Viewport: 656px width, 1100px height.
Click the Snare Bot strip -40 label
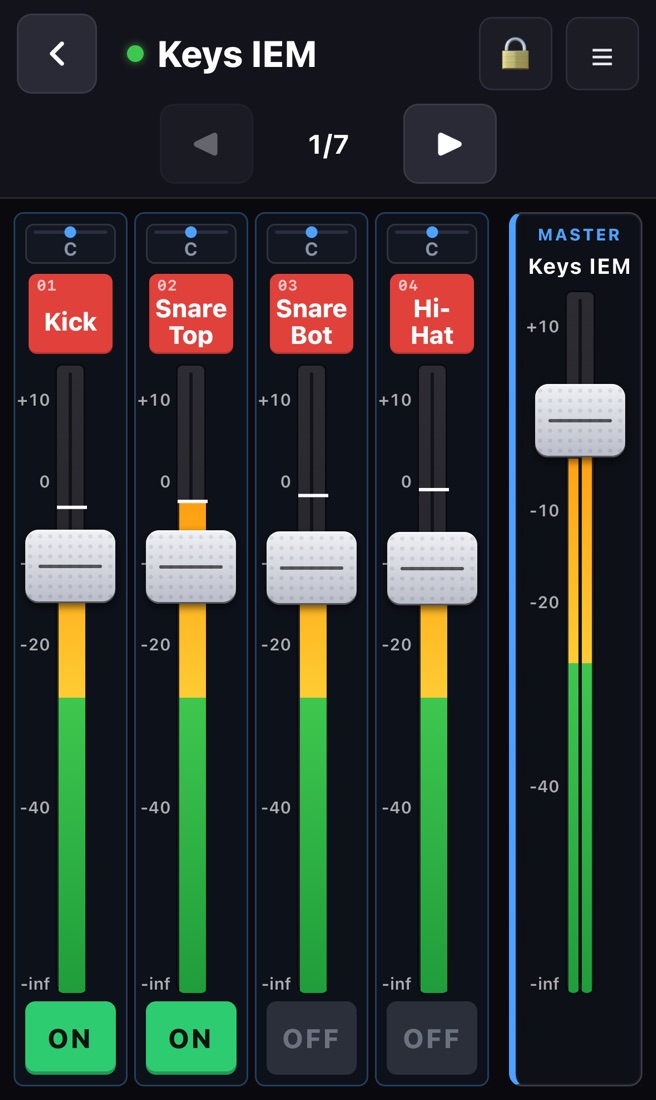[x=276, y=807]
